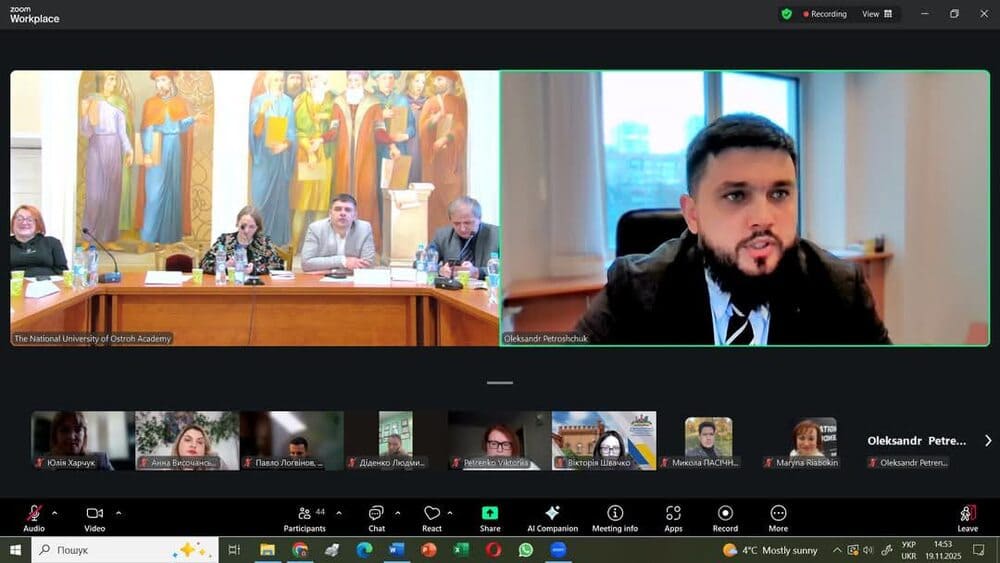Expand the arrow next to Participants
The image size is (1000, 563).
click(338, 513)
